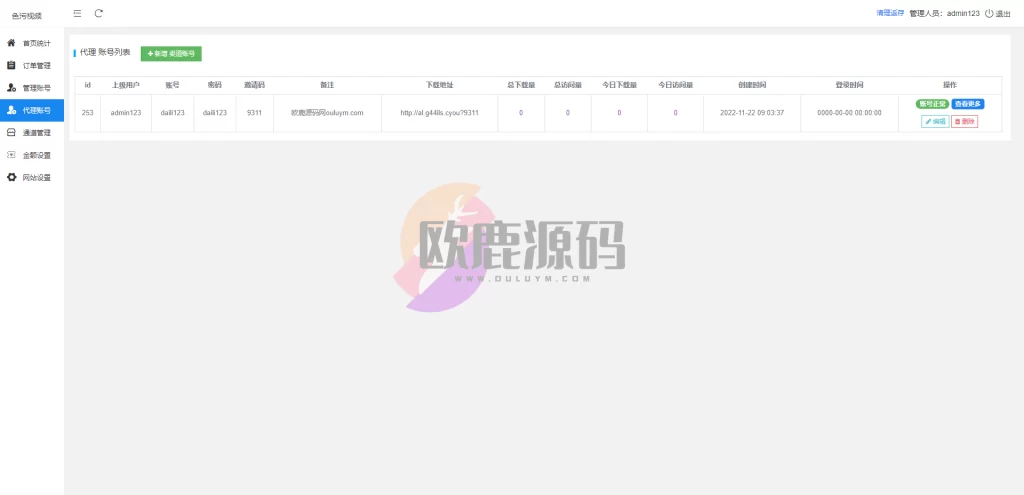Open 金额设置 in the sidebar

click(32, 155)
